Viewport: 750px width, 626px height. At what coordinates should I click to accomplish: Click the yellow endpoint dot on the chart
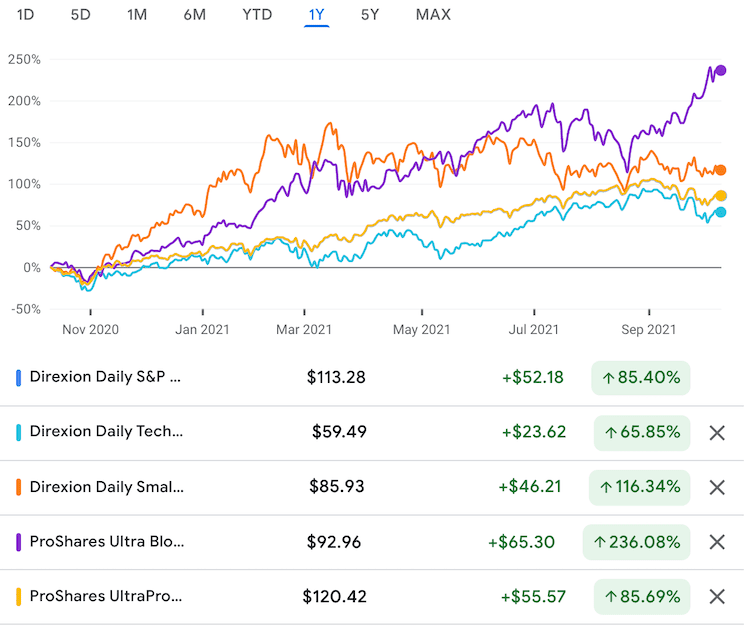coord(721,196)
